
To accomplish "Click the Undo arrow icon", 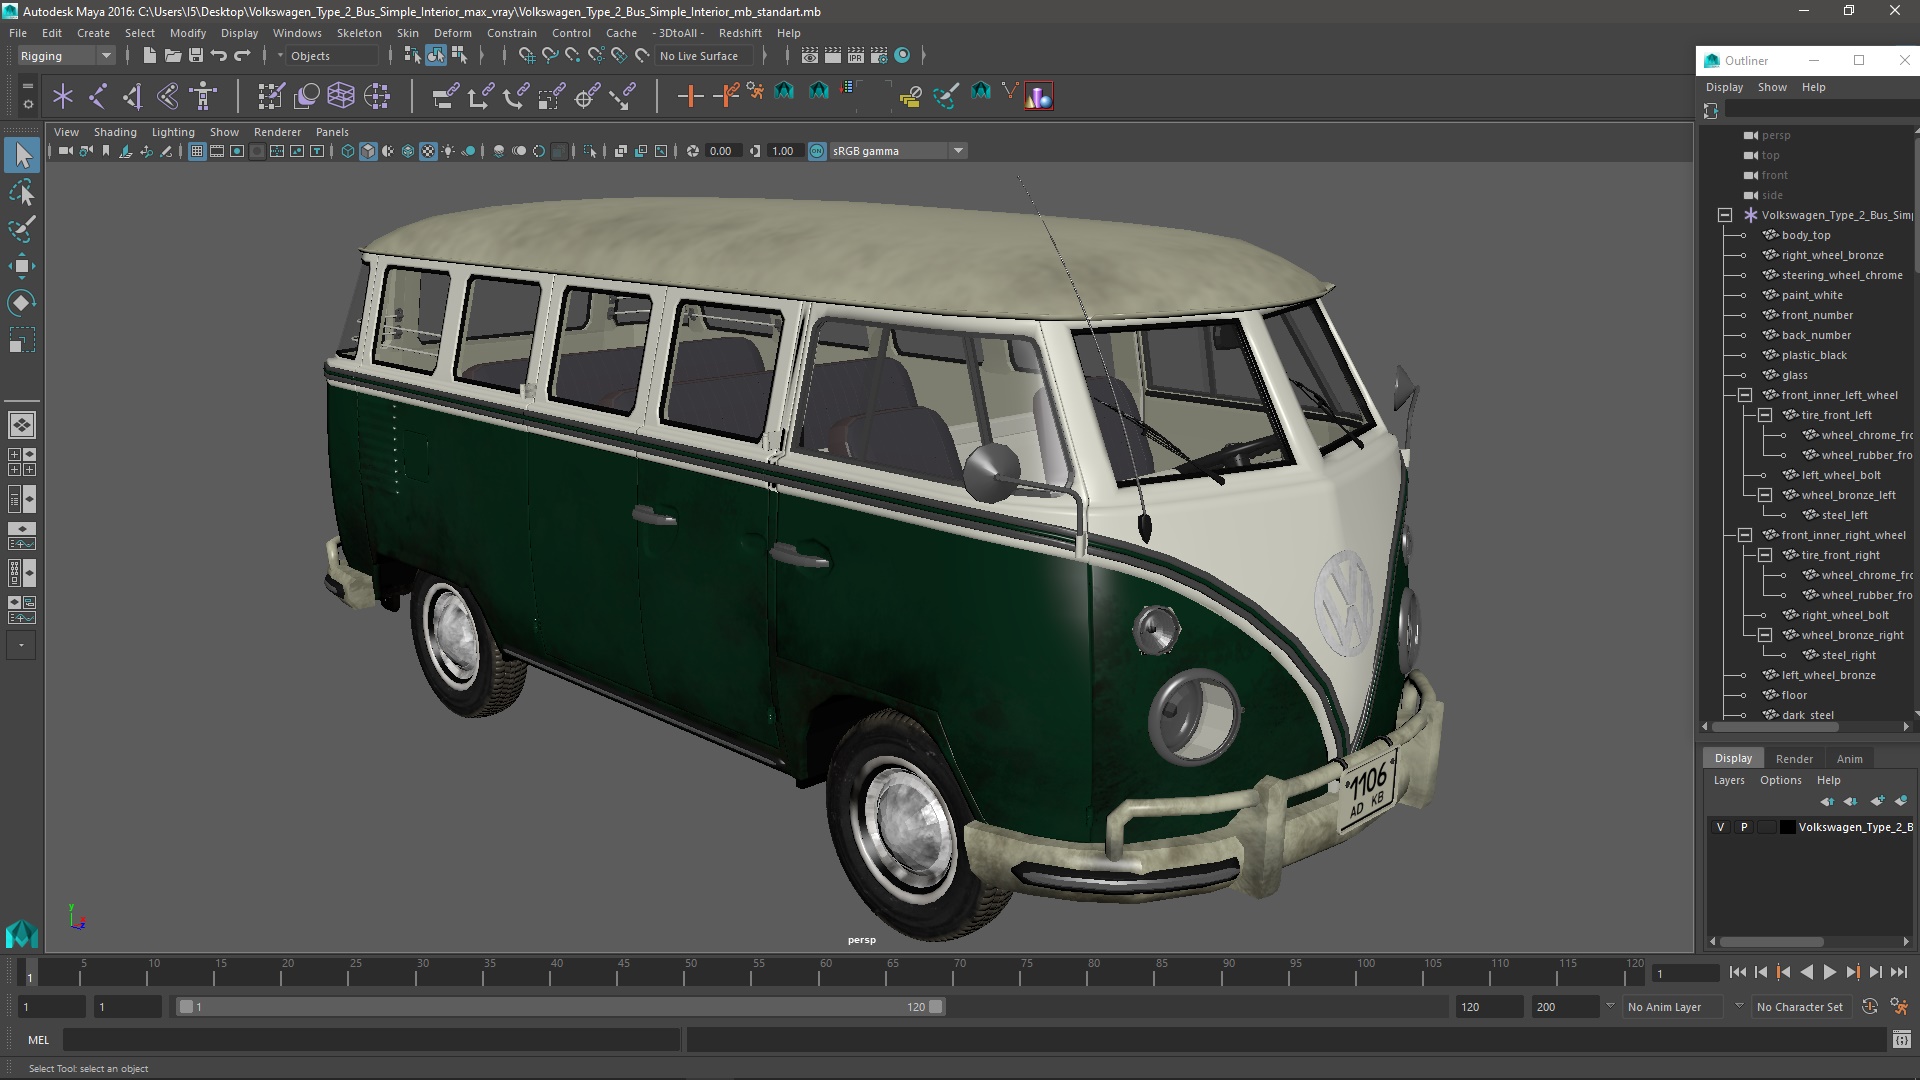I will [x=219, y=56].
